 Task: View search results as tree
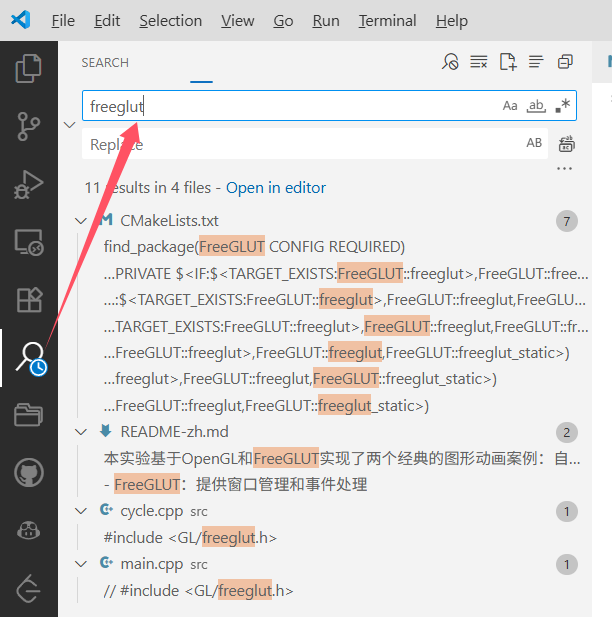point(536,62)
